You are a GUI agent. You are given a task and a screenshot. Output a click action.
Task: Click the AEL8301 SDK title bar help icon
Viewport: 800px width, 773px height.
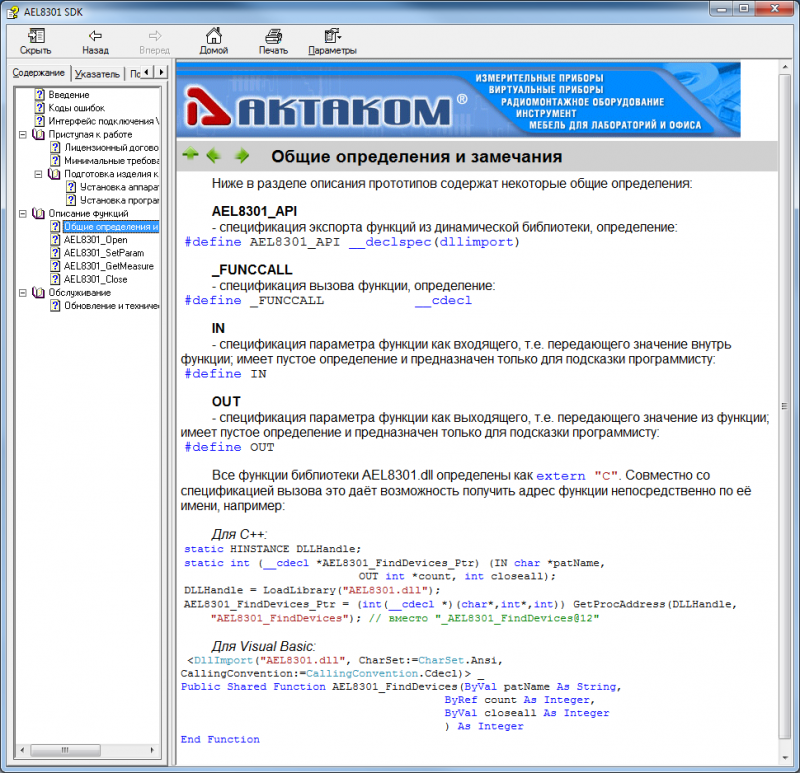point(13,12)
